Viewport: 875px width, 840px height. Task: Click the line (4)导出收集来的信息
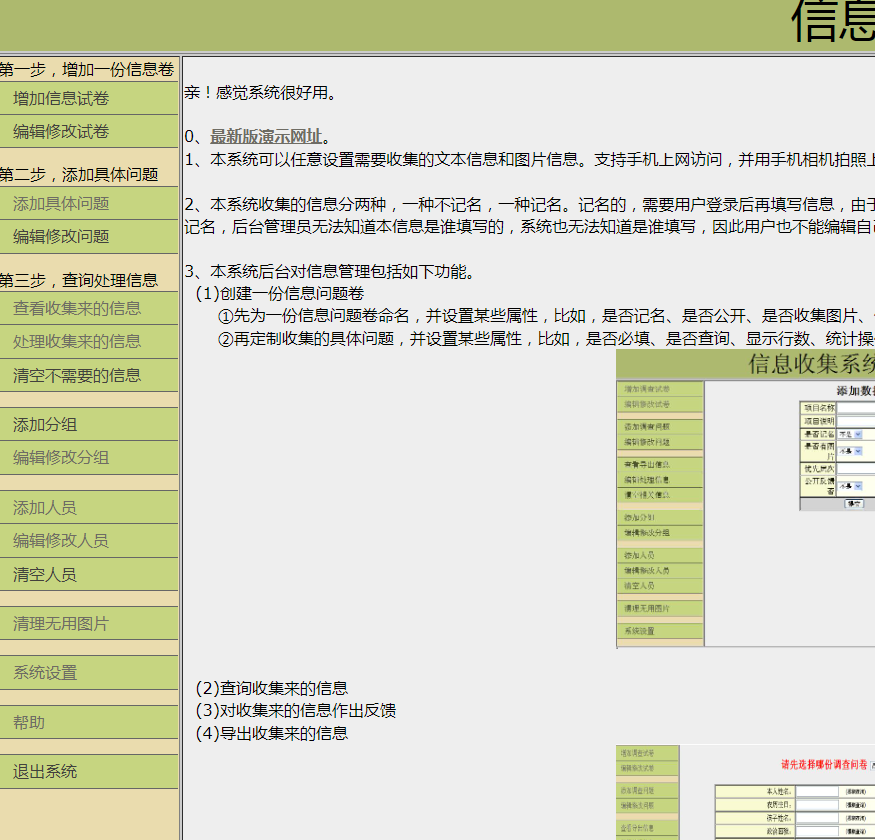click(272, 733)
